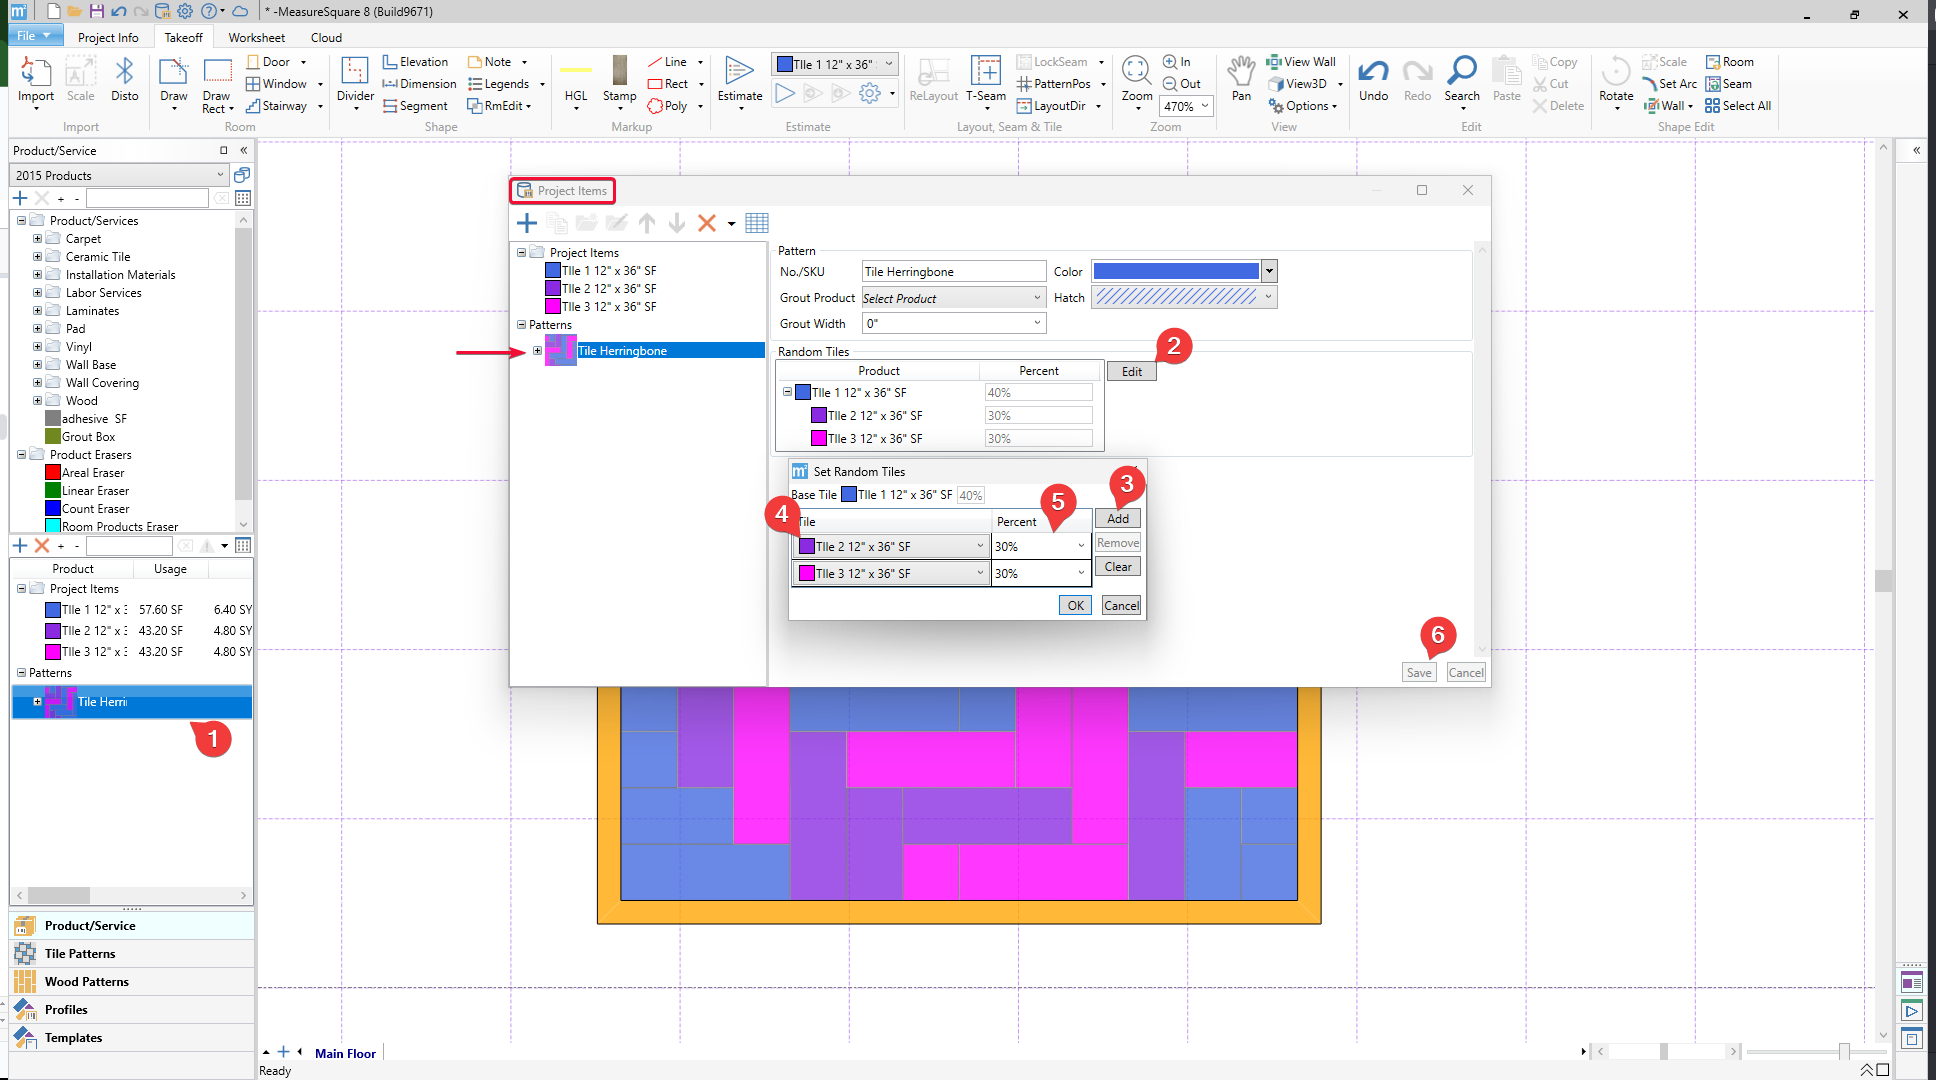Click red delete X in Project Items toolbar

click(706, 223)
